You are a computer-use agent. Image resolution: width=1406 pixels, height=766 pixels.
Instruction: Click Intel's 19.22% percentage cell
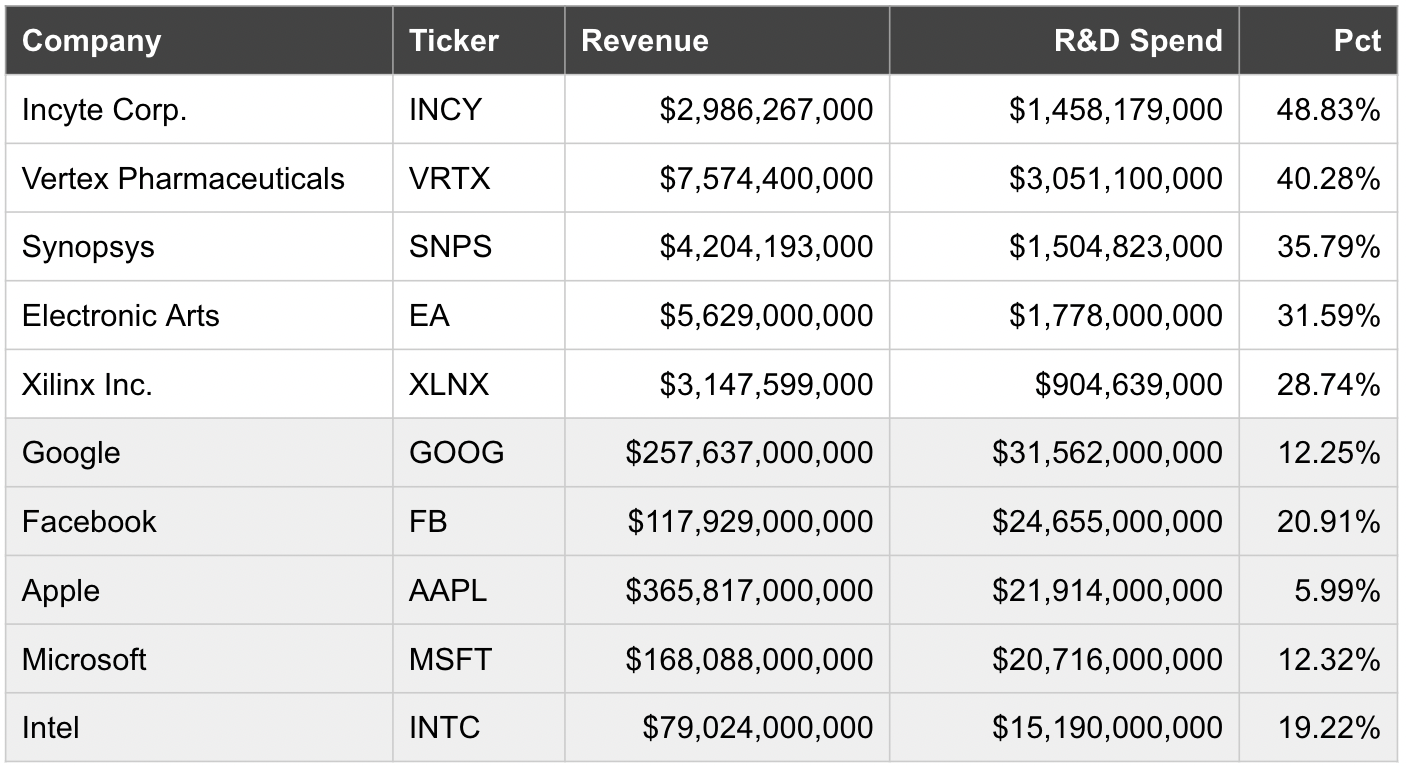(1329, 728)
